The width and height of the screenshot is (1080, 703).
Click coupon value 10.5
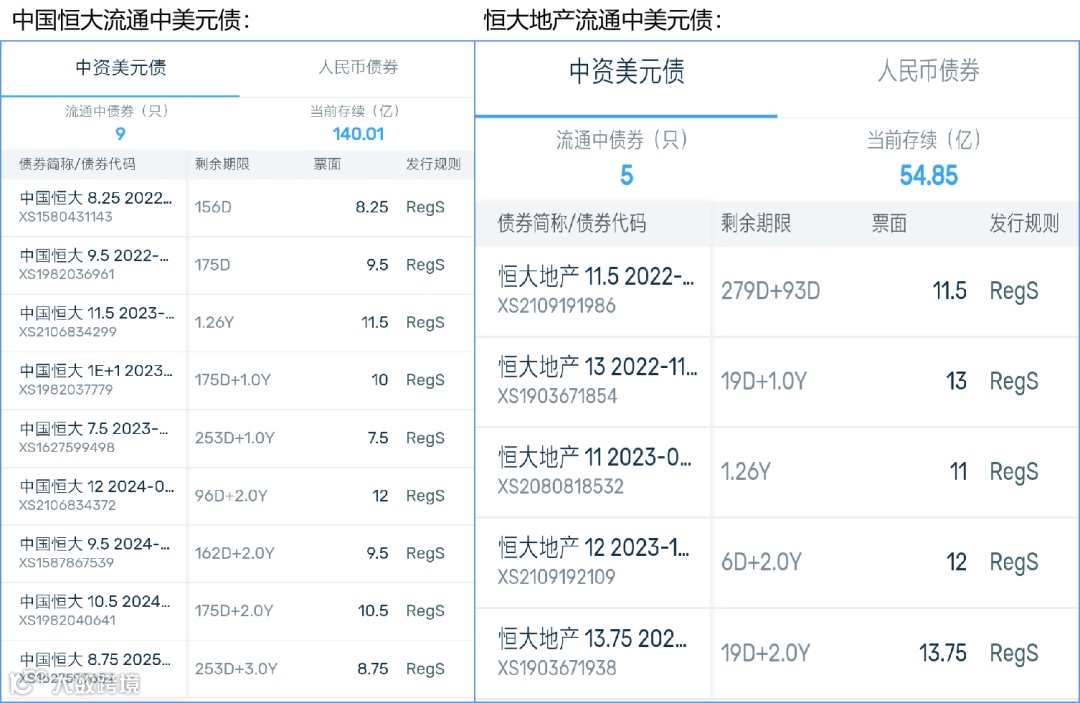373,611
